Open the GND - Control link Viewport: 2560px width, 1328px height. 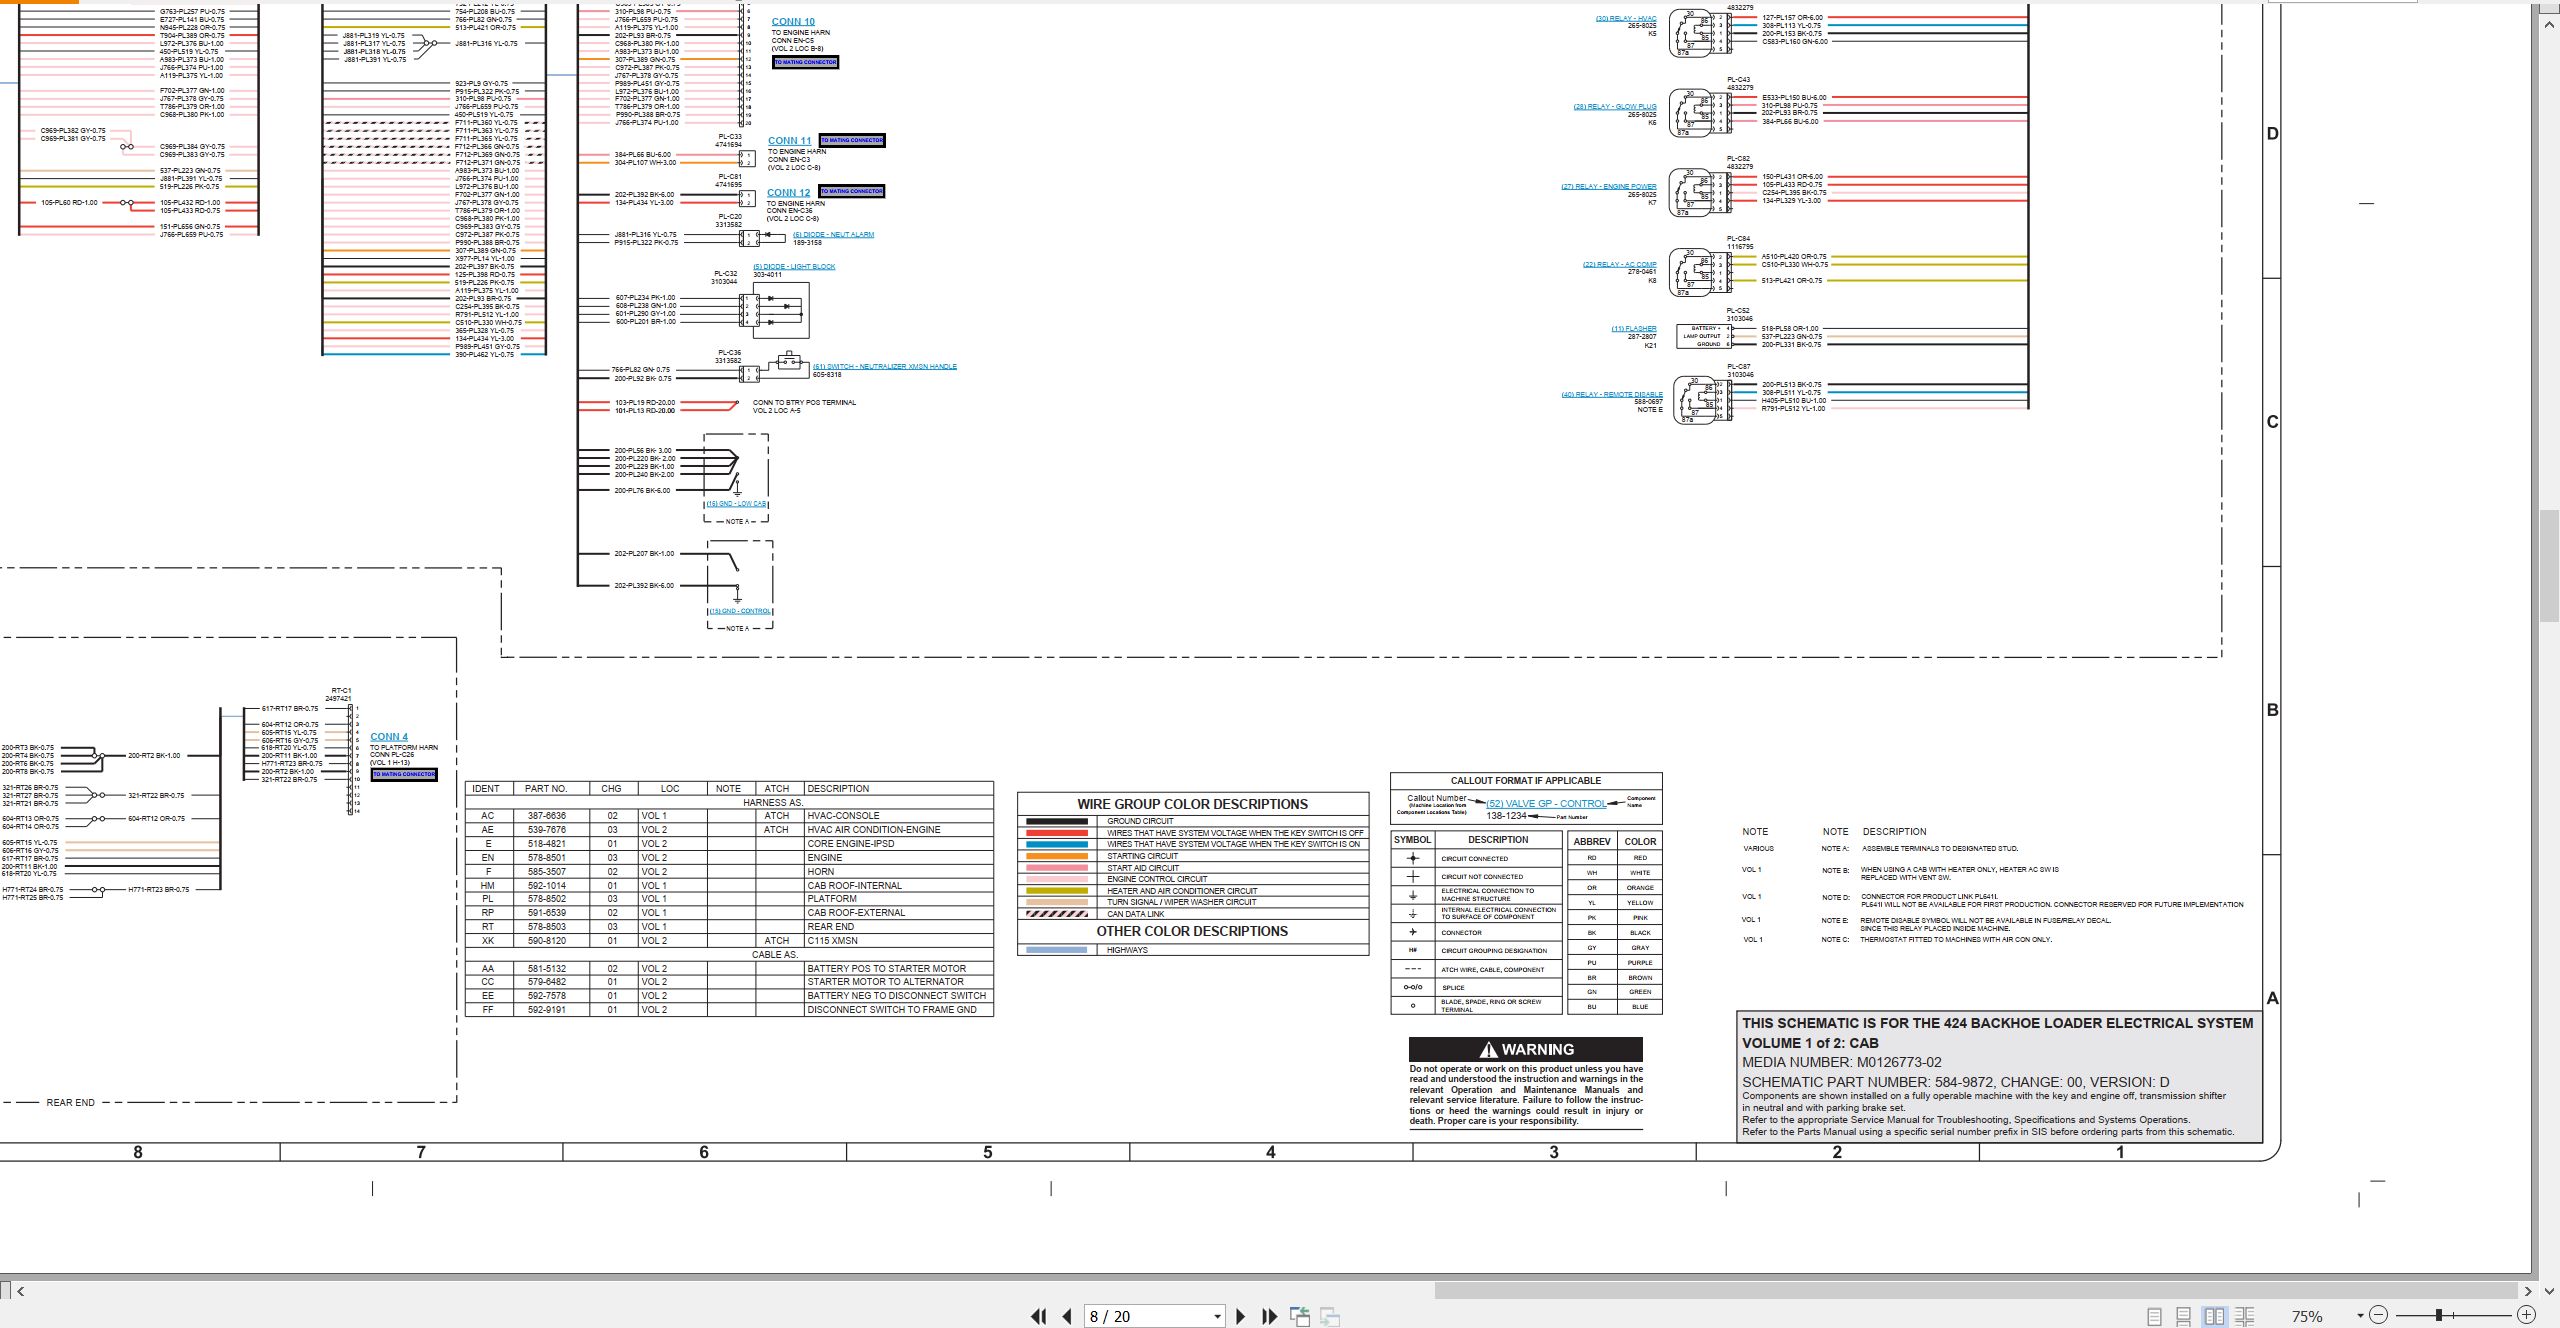pos(740,611)
